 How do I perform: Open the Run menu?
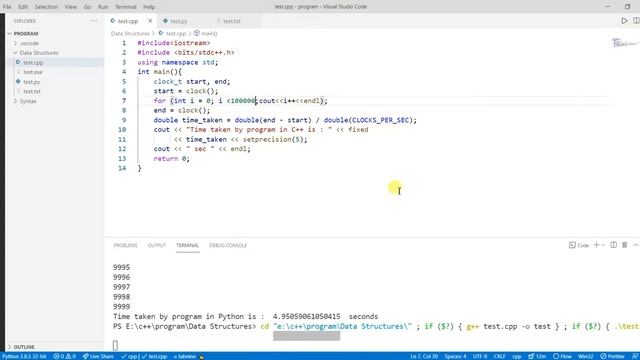click(103, 7)
